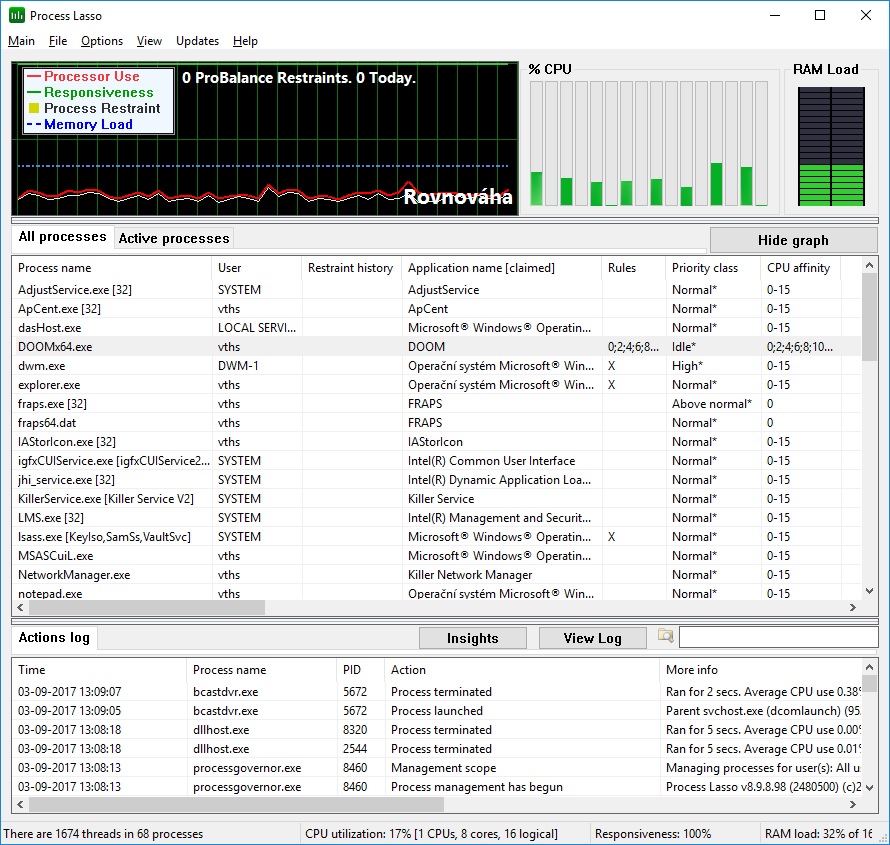This screenshot has height=845, width=890.
Task: Click the actions log search field
Action: [x=777, y=637]
